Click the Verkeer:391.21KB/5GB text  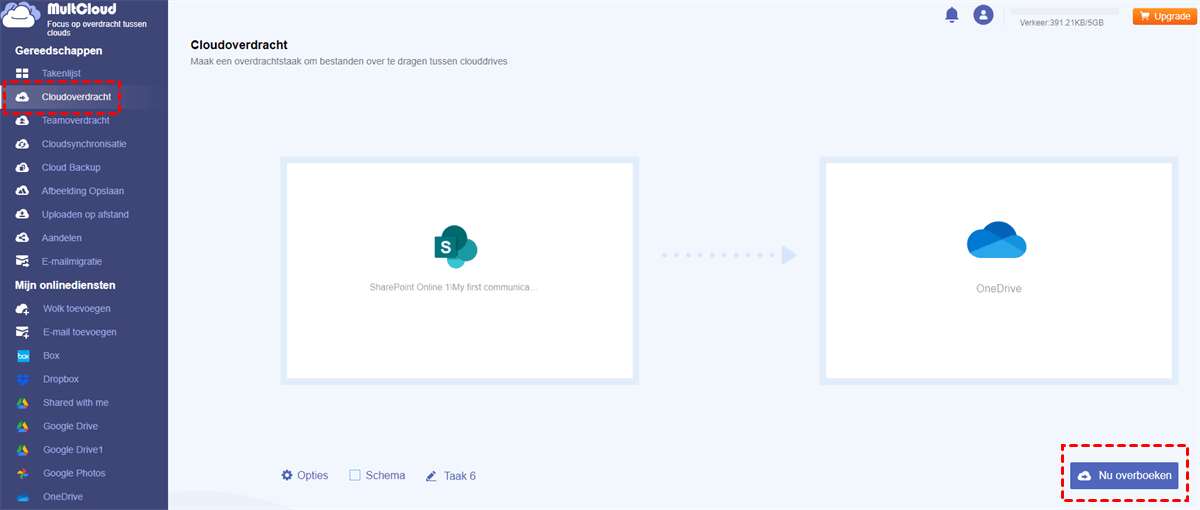(x=1061, y=22)
